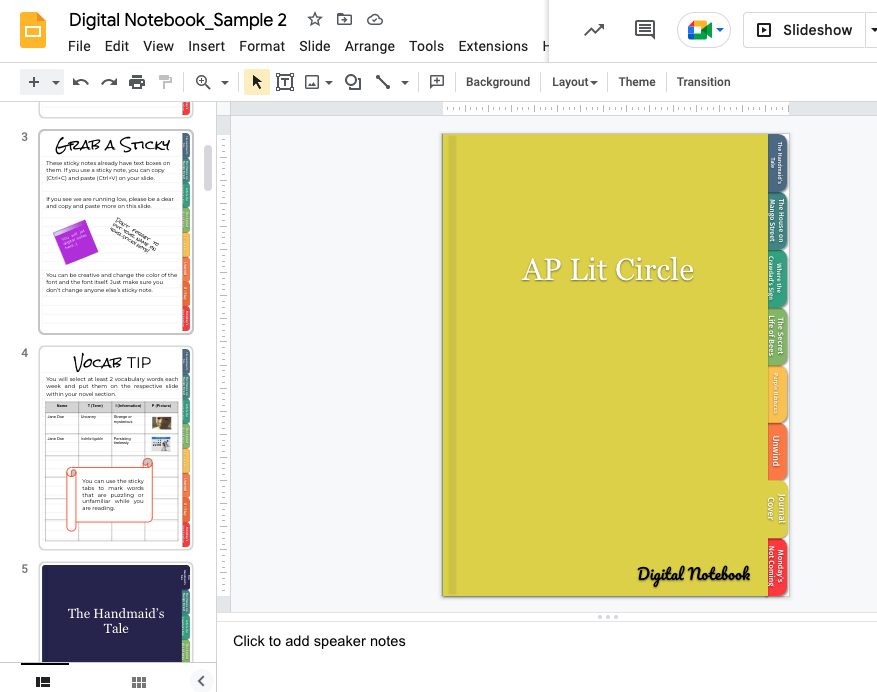This screenshot has width=877, height=692.
Task: Start the Slideshow
Action: tap(804, 30)
